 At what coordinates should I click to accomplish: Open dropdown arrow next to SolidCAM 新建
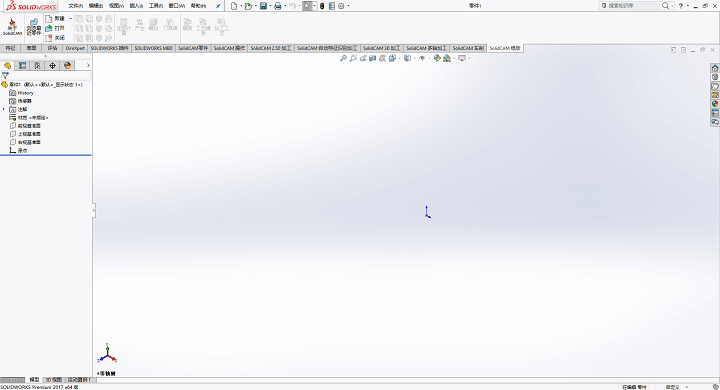click(70, 19)
